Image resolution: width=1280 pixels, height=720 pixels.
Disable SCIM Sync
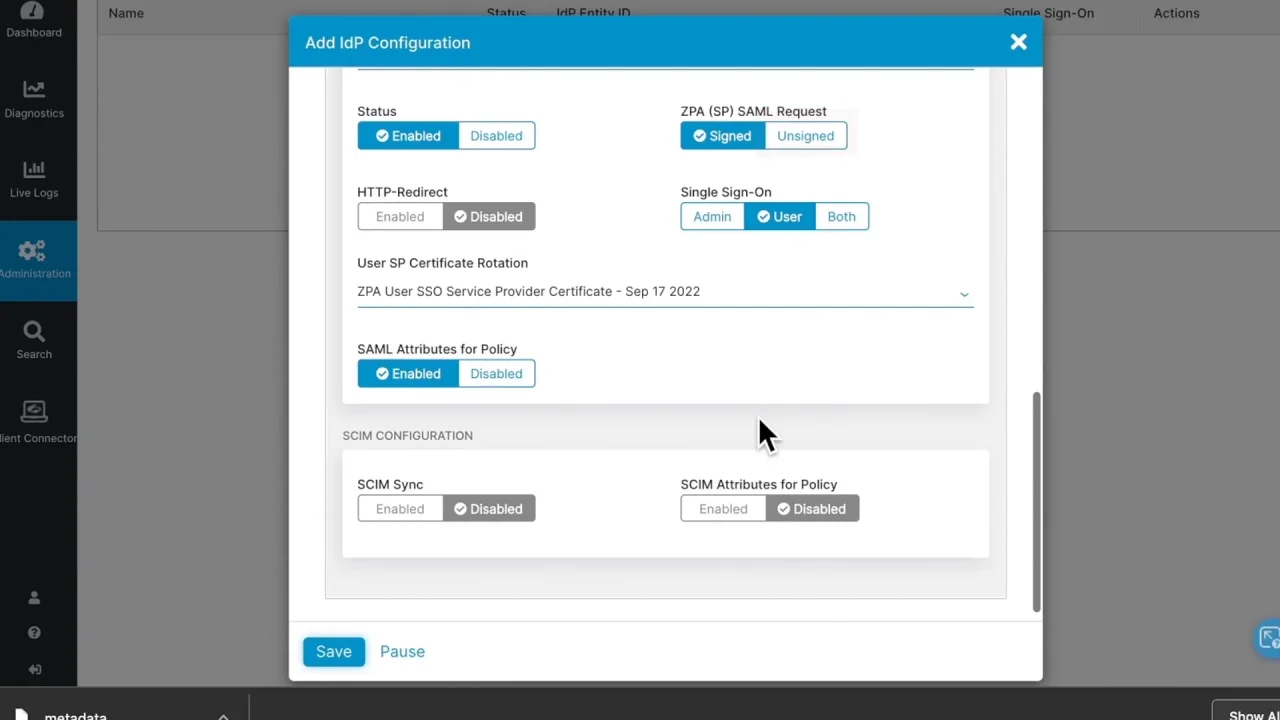click(x=488, y=509)
